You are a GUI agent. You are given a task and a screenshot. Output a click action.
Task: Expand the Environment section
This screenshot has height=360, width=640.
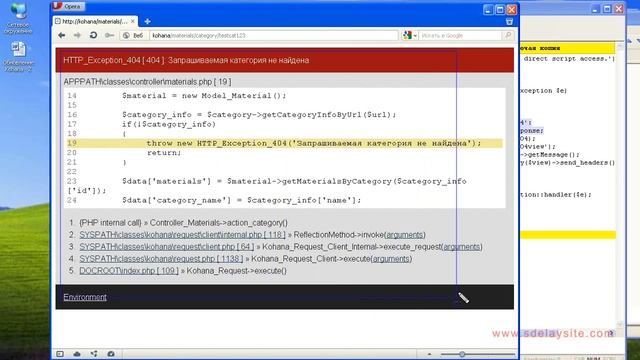pyautogui.click(x=85, y=297)
